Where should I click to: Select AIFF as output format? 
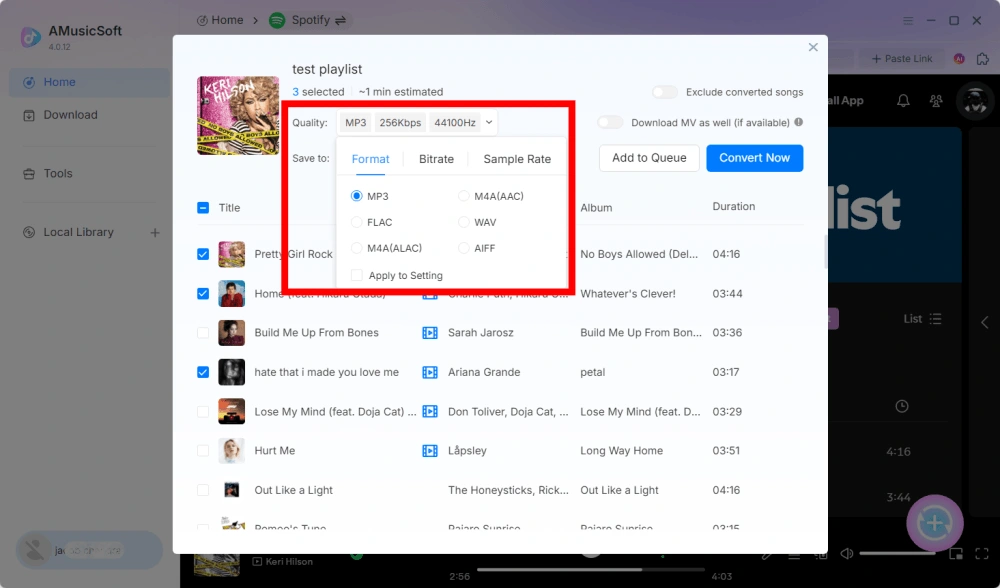(464, 248)
